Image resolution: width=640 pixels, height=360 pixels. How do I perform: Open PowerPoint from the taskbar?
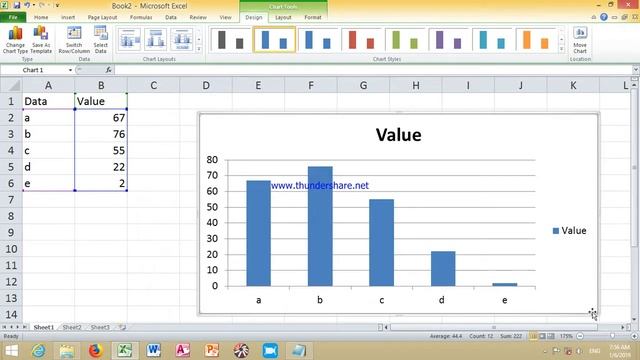coord(212,351)
